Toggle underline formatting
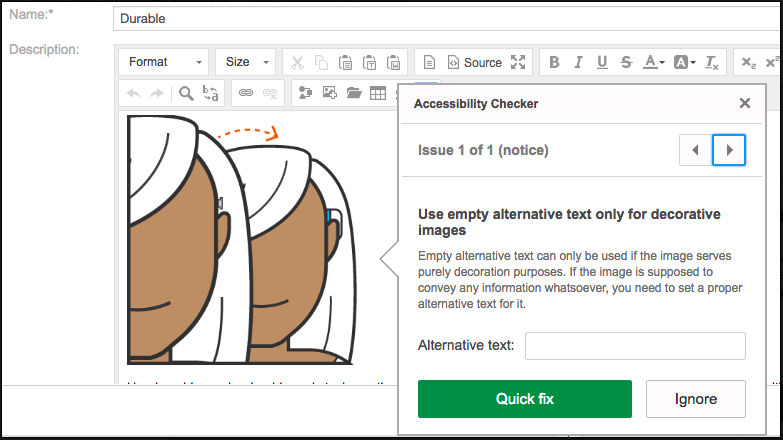This screenshot has height=440, width=783. click(602, 62)
